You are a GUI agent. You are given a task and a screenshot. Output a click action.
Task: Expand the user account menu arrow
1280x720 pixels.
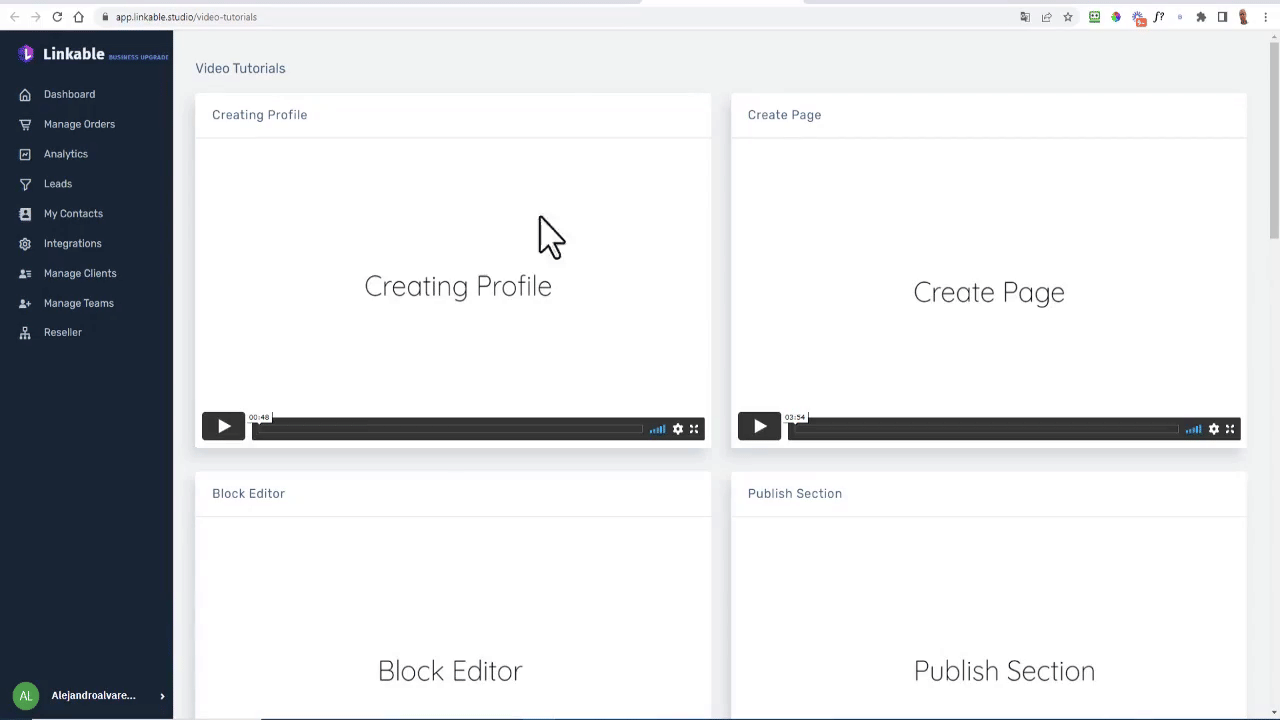[x=162, y=696]
